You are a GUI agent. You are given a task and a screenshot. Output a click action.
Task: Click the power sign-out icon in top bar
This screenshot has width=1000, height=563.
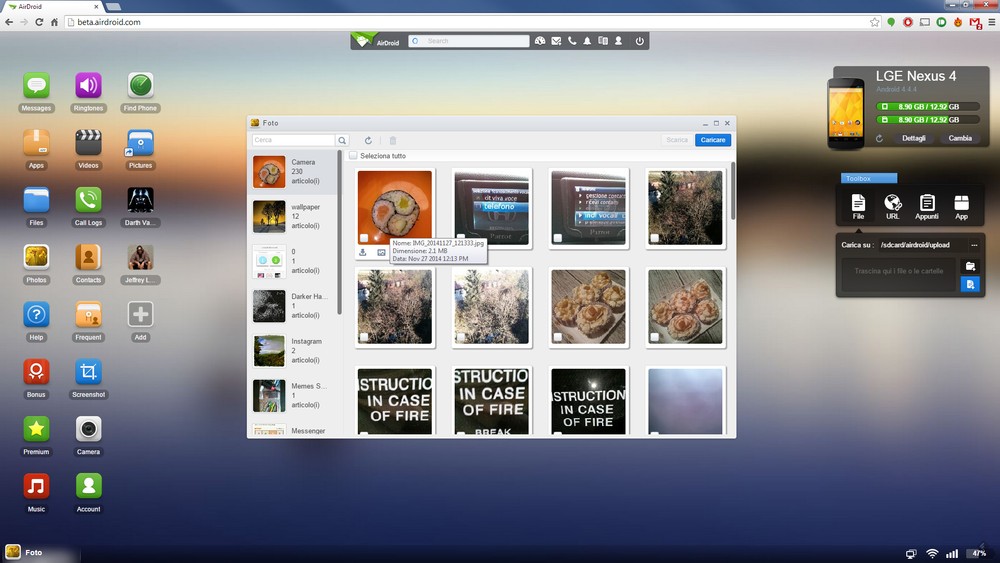pos(640,41)
